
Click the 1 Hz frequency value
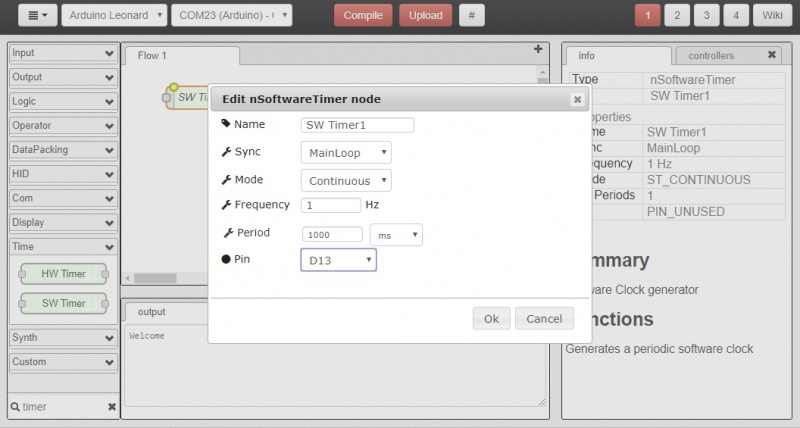659,164
